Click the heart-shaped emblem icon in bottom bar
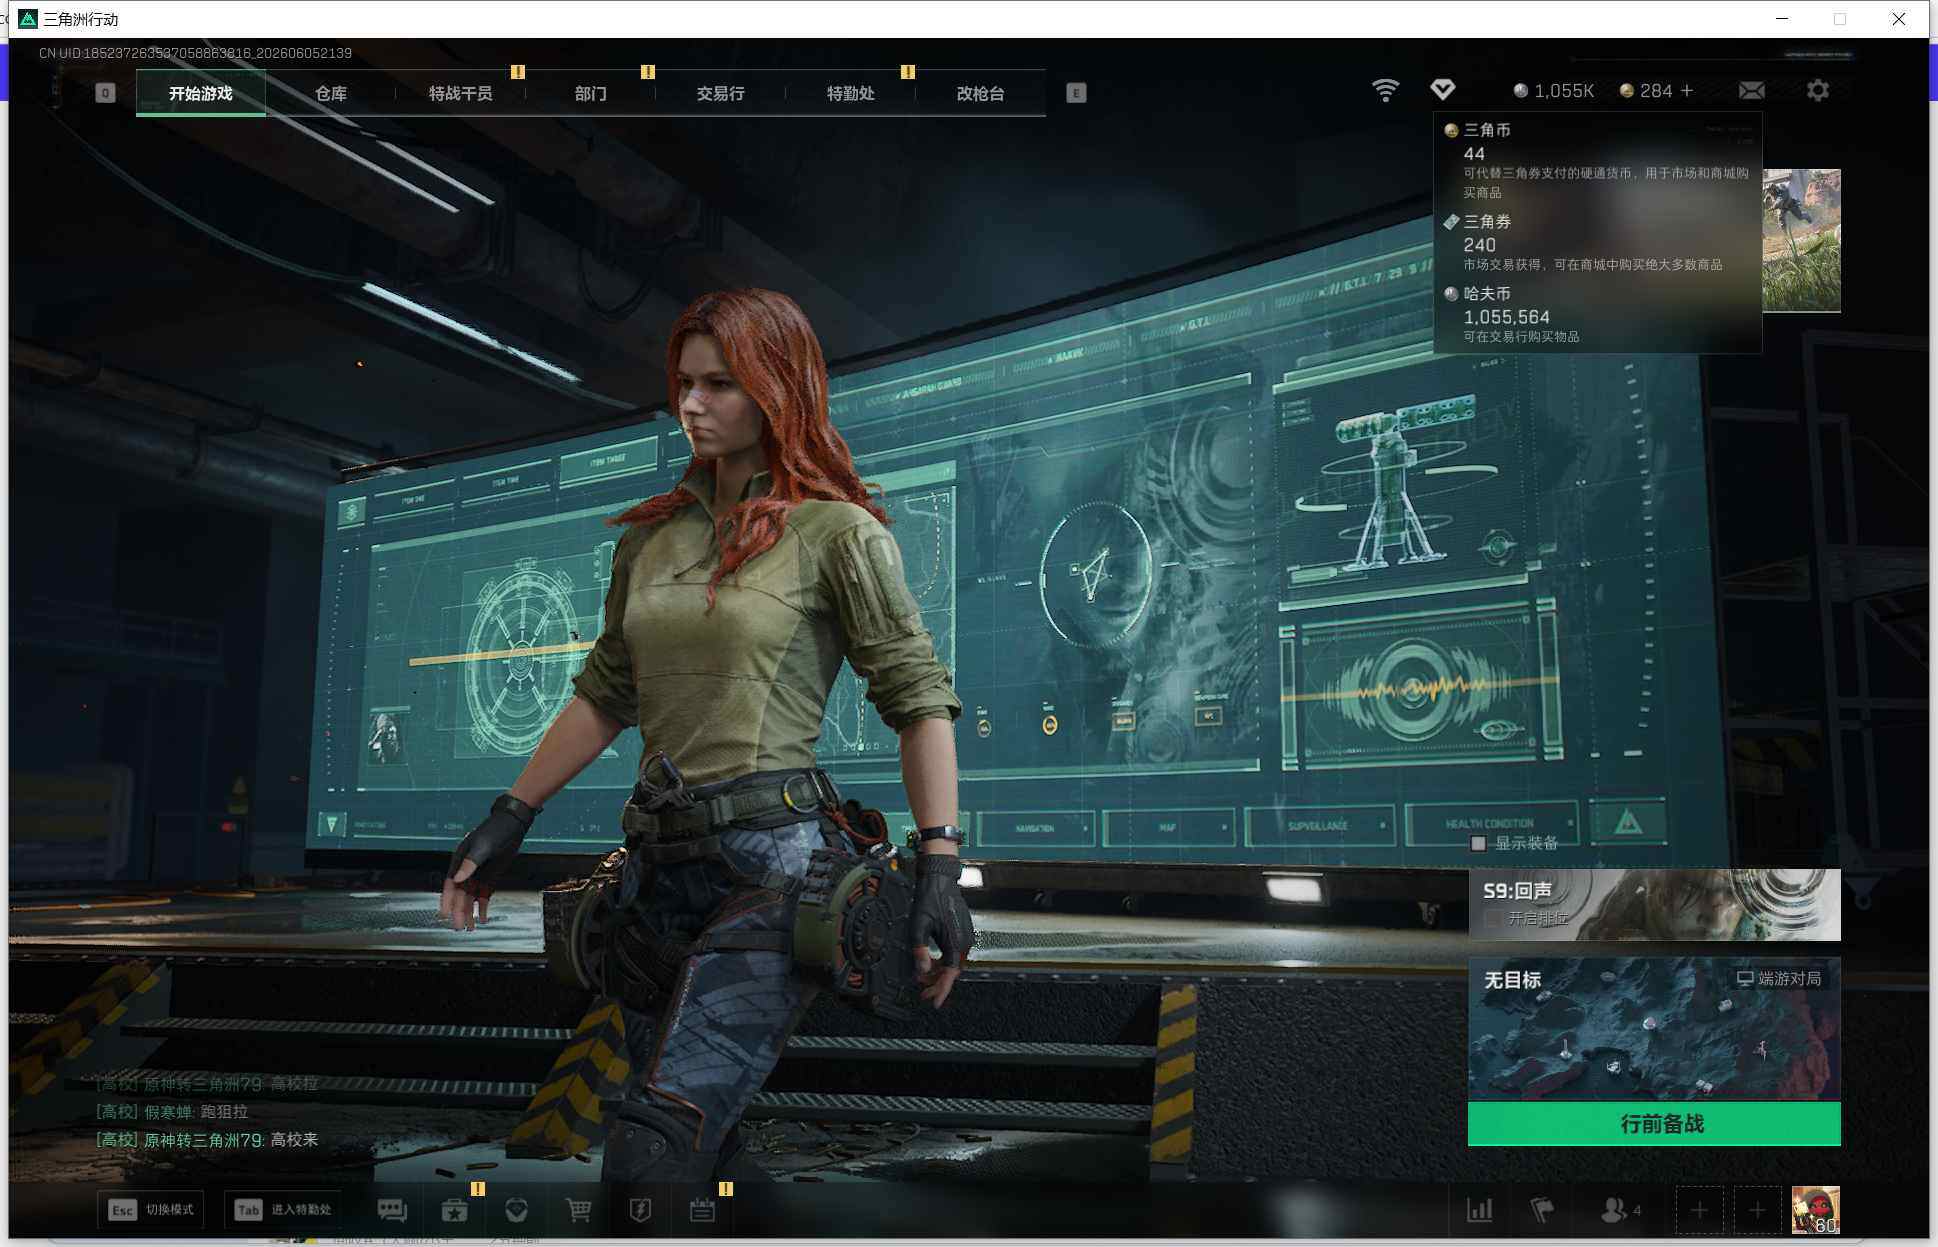The width and height of the screenshot is (1938, 1247). point(516,1211)
